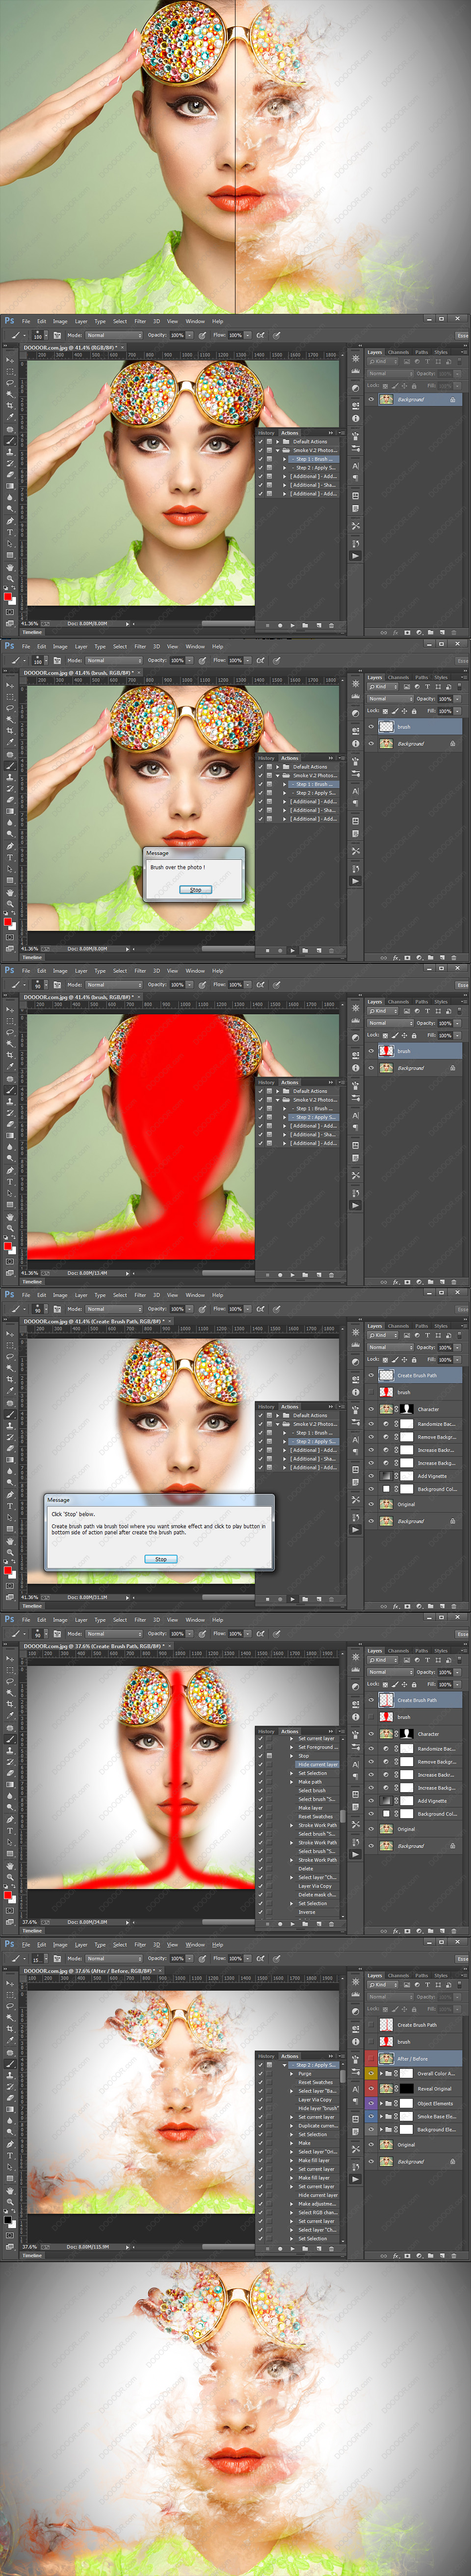Hide Background layer in the single-layer window
The image size is (471, 2576).
[x=372, y=400]
